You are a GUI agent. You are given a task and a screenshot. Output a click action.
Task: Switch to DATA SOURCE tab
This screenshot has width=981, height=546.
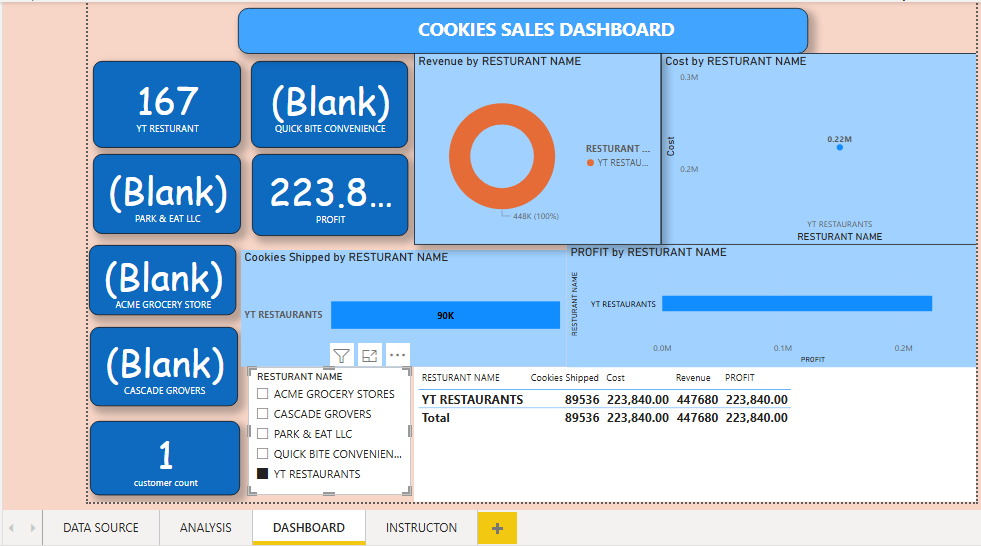point(101,528)
